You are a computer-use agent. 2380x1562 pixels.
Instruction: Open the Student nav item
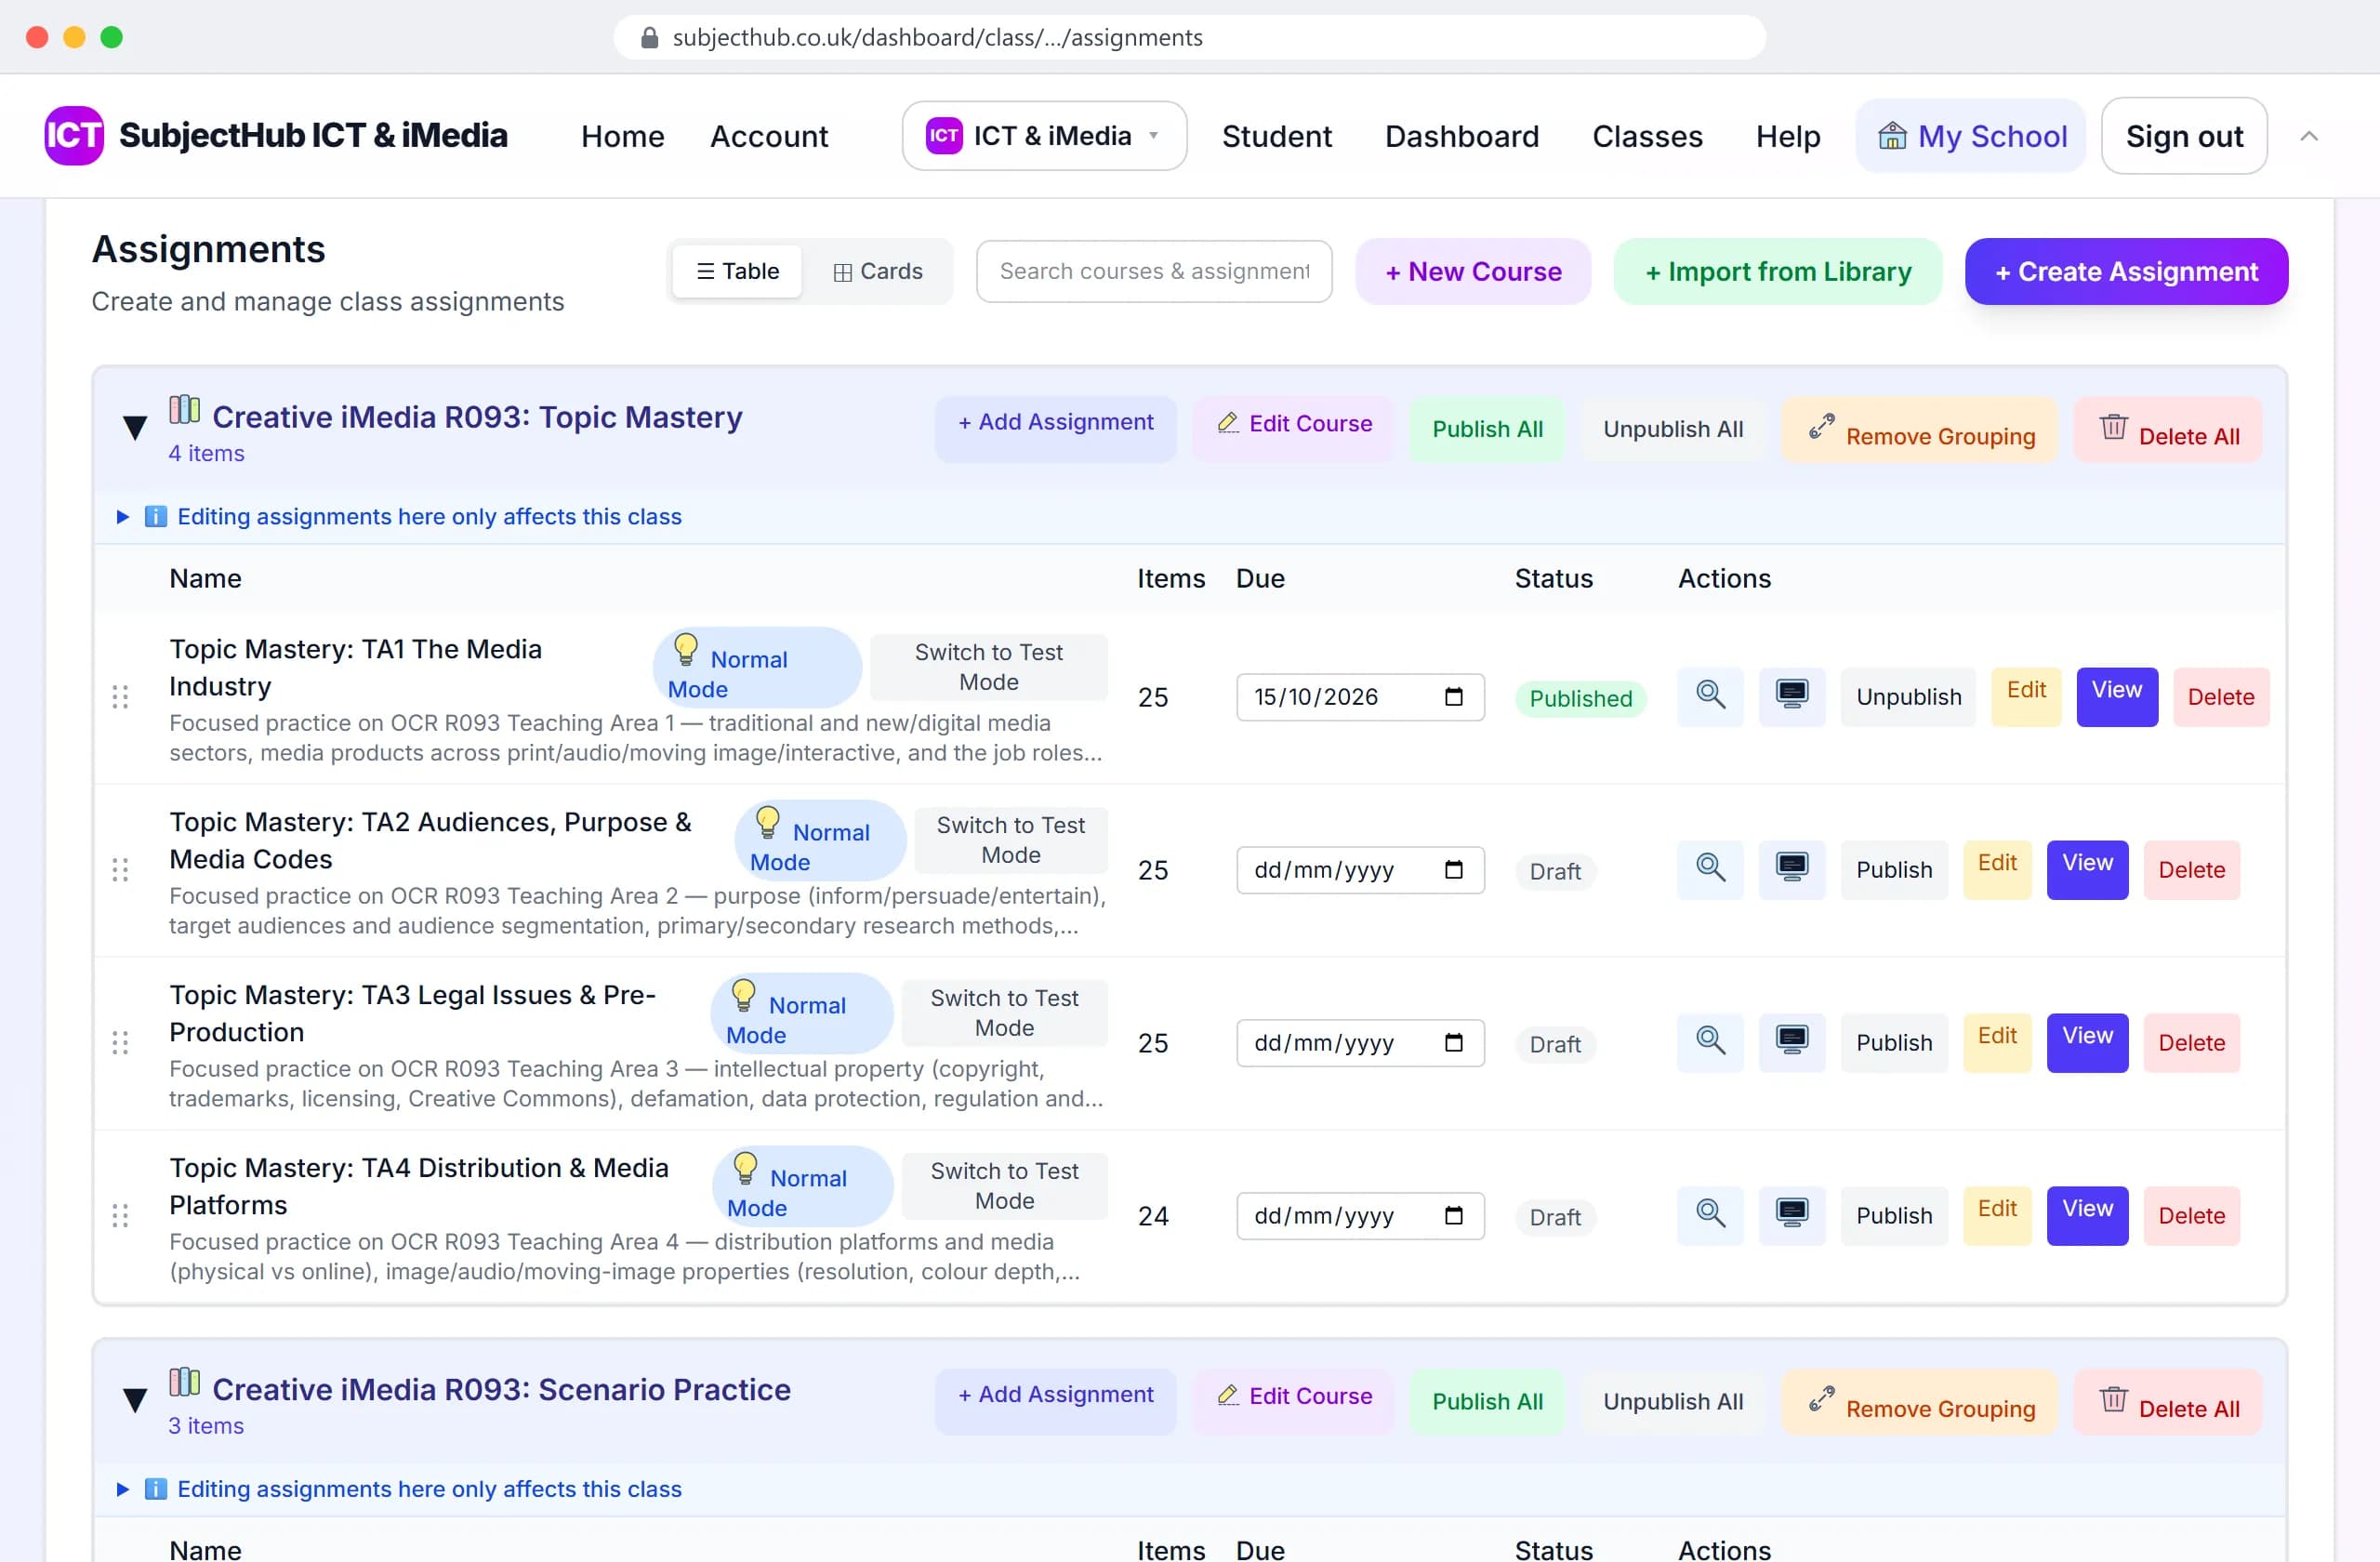click(x=1276, y=136)
